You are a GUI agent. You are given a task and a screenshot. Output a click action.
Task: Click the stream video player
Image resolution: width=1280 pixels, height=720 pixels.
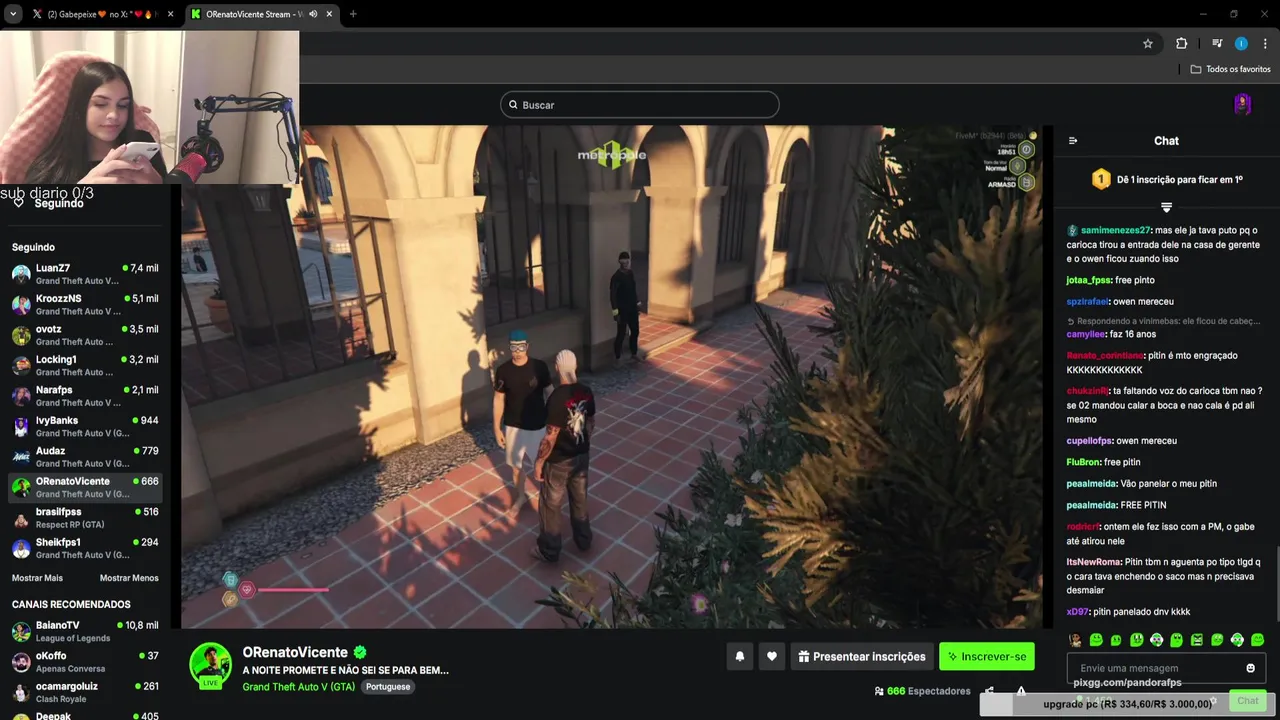point(611,376)
